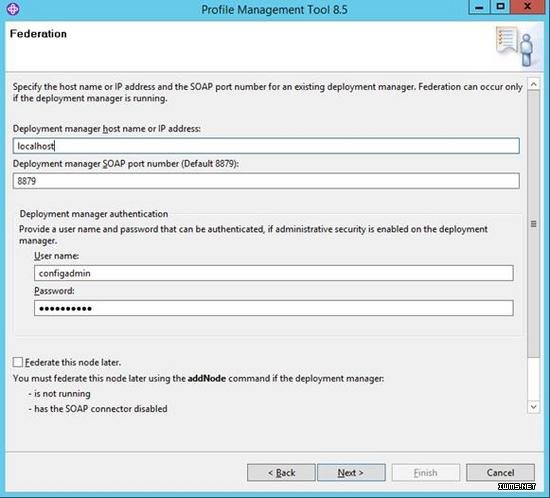Go back with the Back button
The width and height of the screenshot is (550, 498).
click(x=281, y=473)
